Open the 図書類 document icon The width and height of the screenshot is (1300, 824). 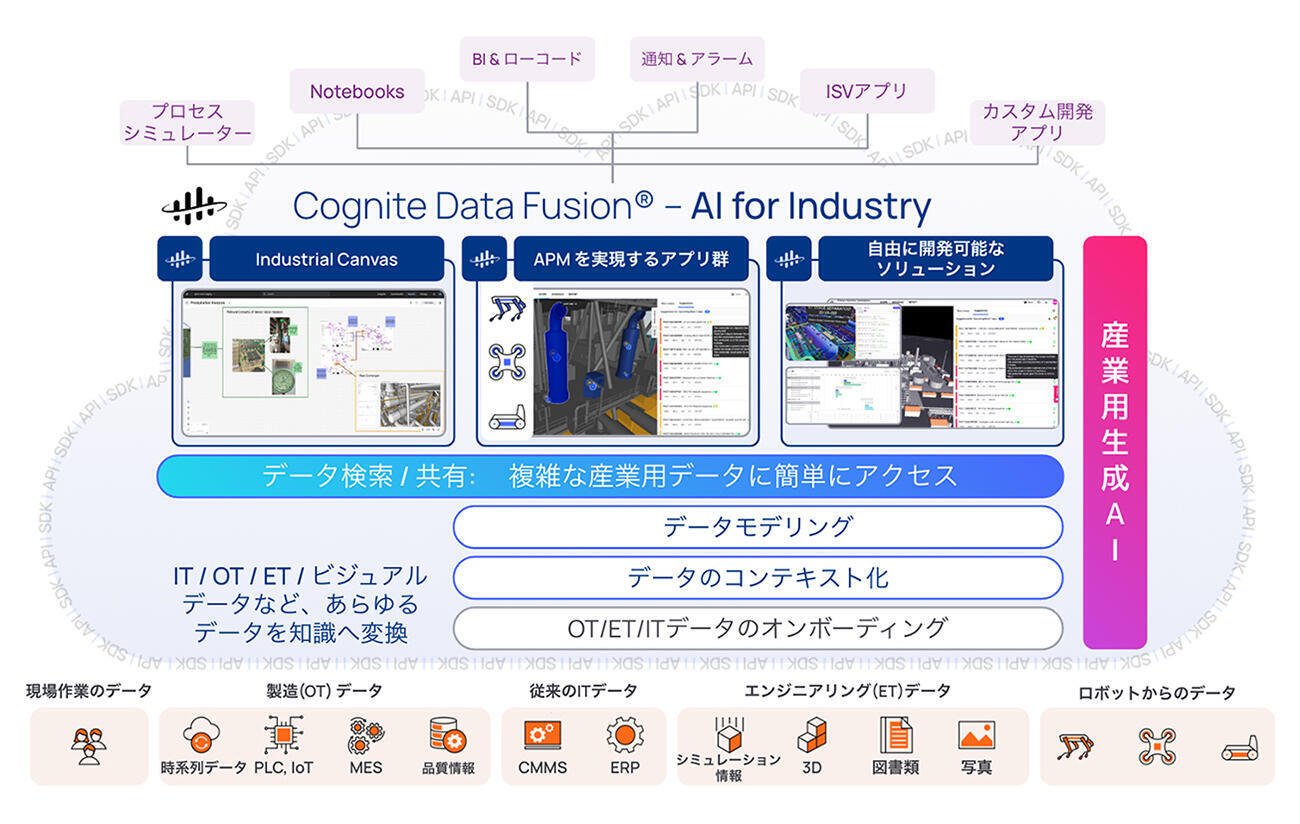tap(896, 736)
